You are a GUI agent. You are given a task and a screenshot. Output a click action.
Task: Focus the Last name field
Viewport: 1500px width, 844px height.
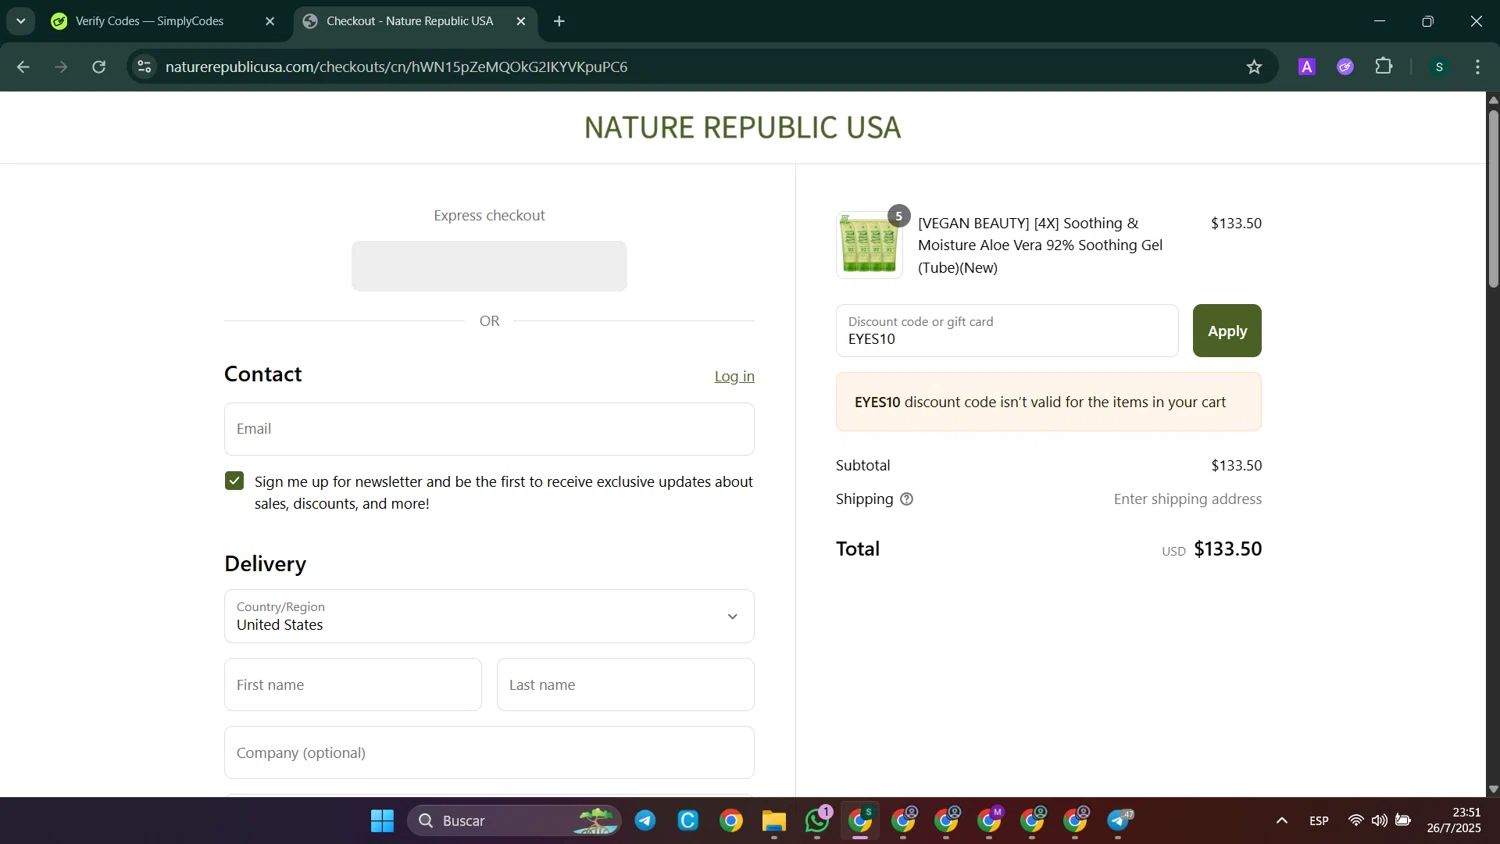(x=625, y=685)
